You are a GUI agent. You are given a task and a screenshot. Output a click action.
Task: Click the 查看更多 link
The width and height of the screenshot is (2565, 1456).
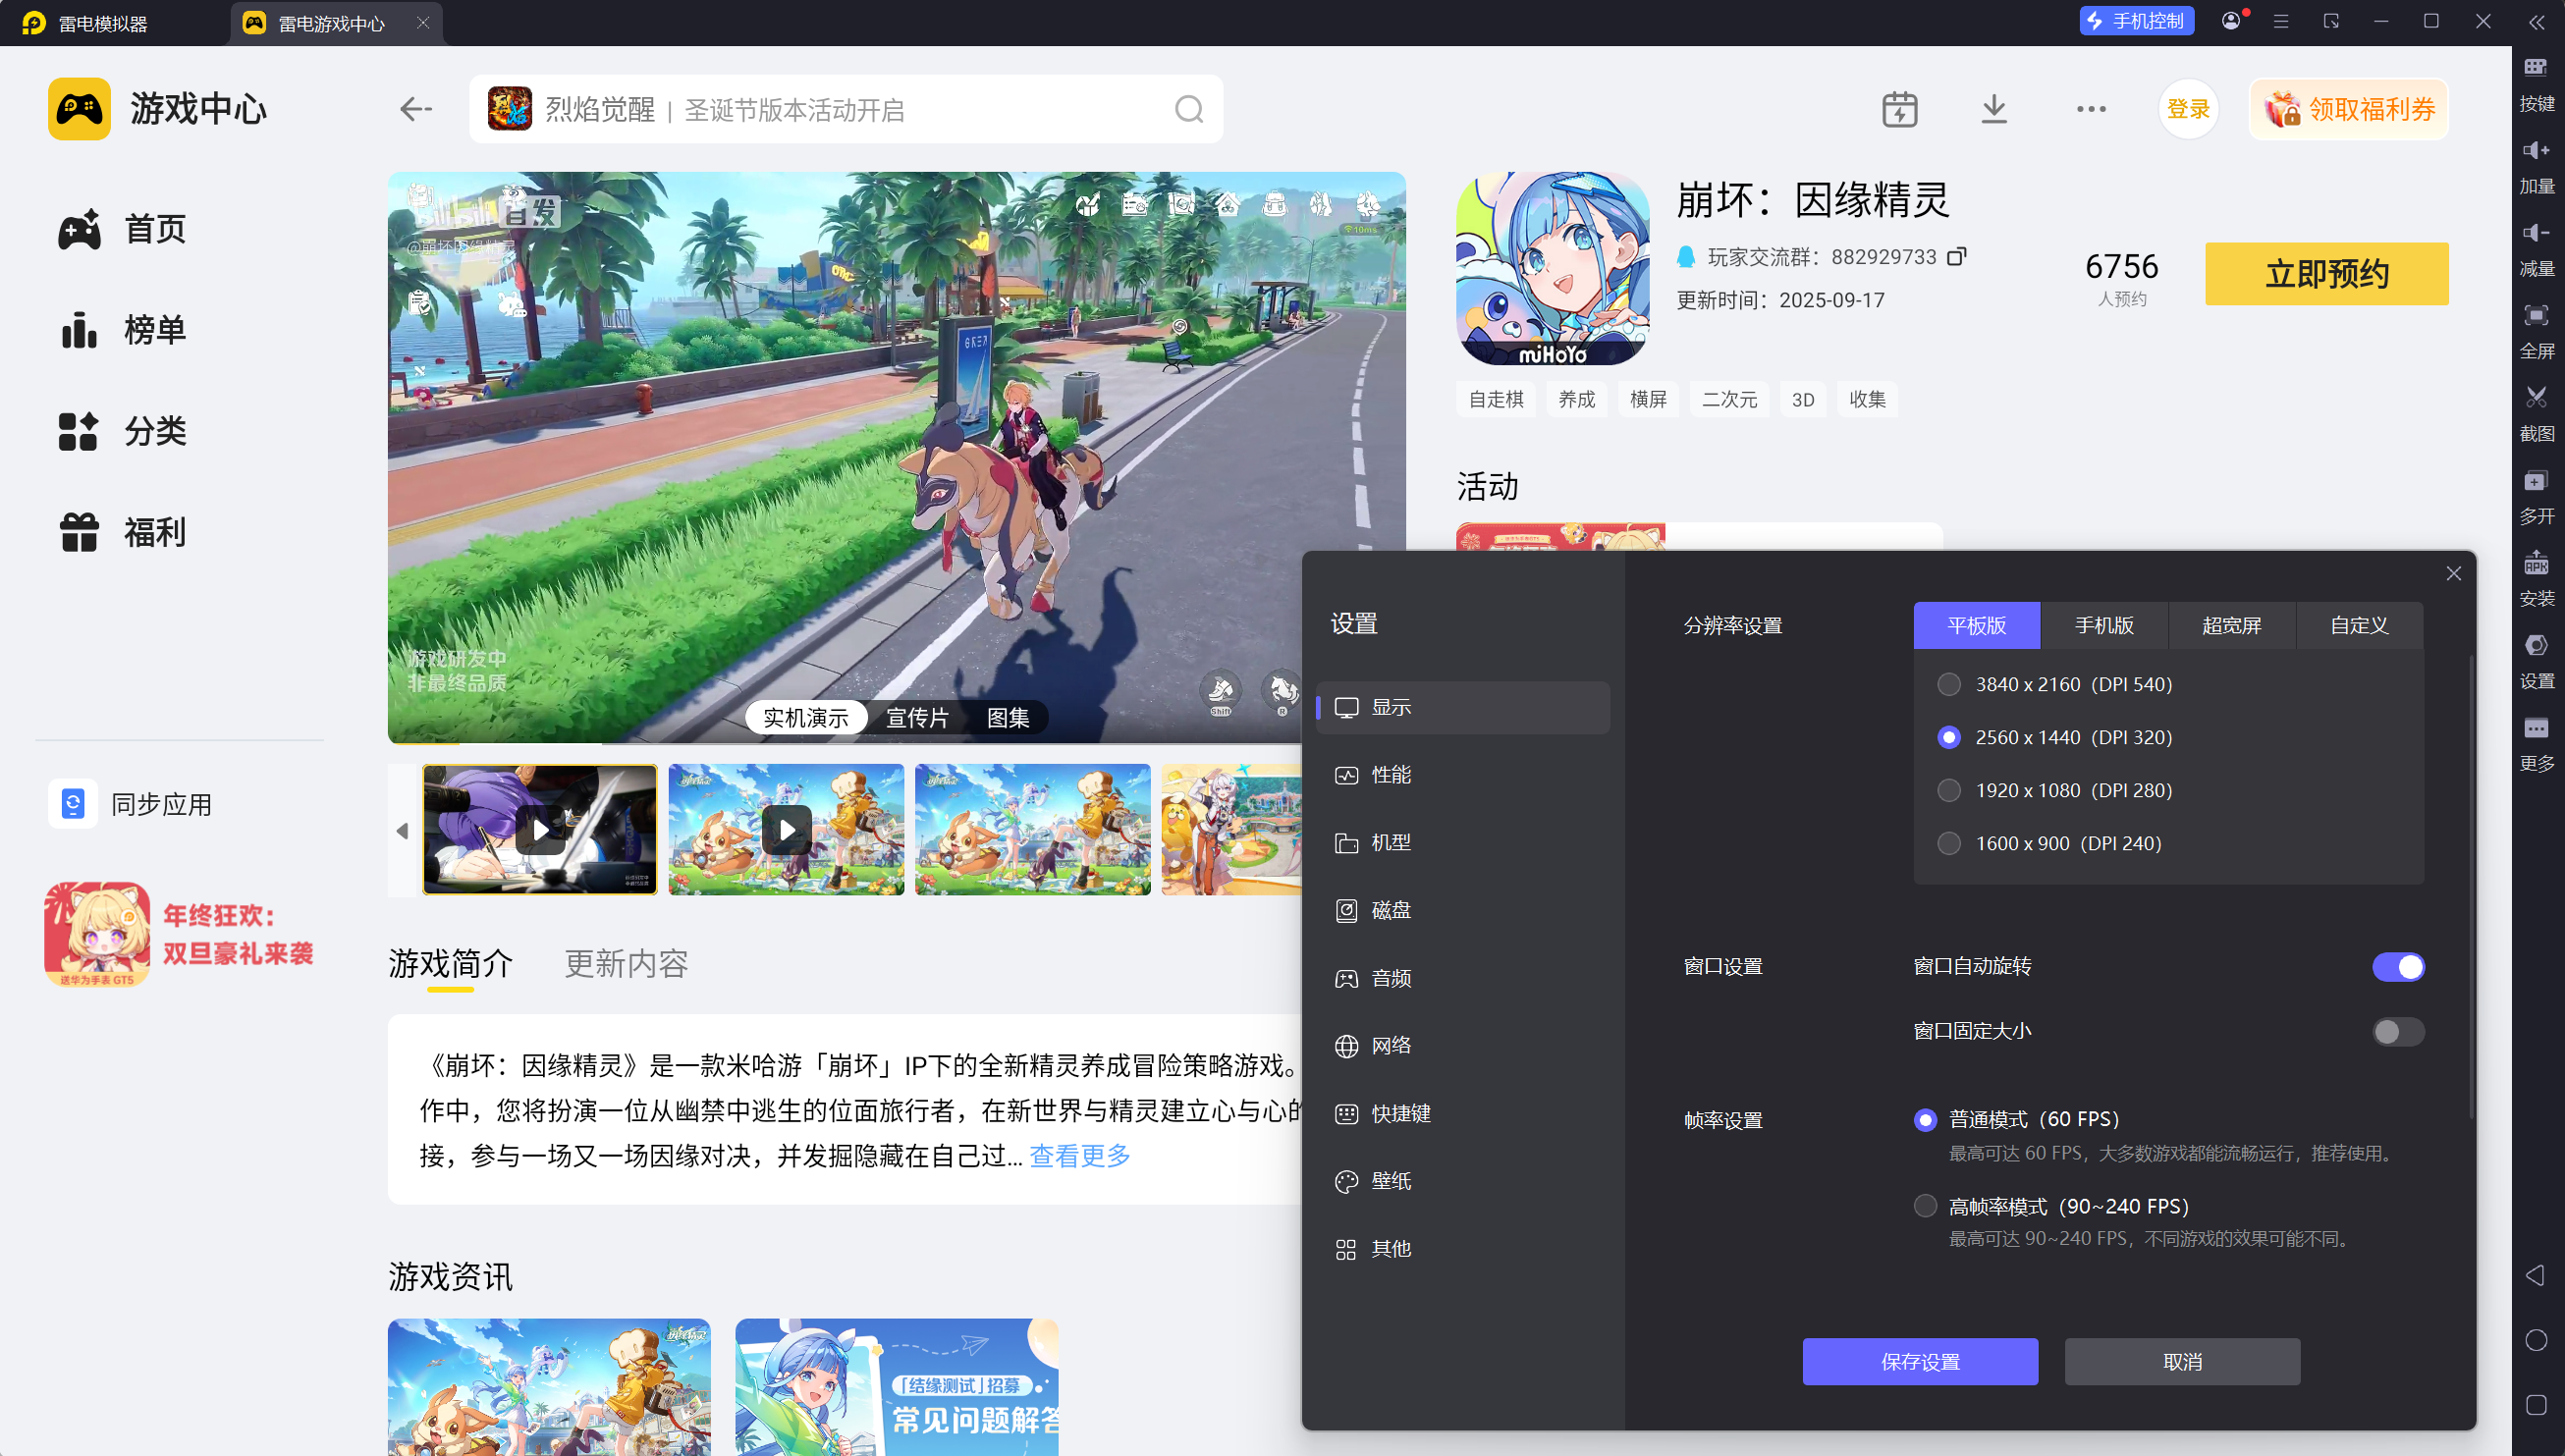pos(1080,1156)
